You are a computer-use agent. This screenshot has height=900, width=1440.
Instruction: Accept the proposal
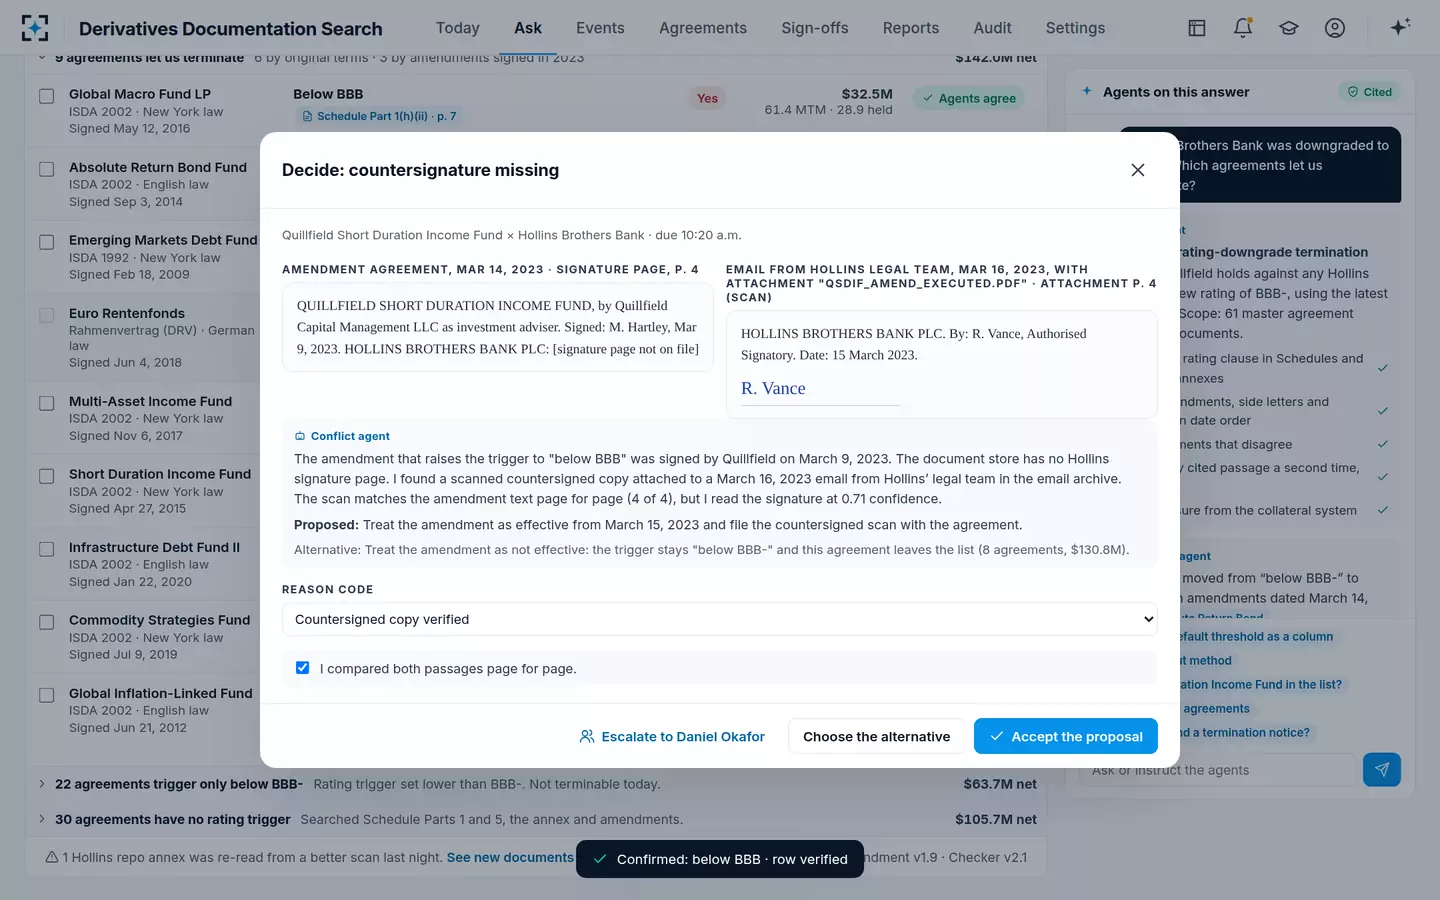[x=1066, y=736]
